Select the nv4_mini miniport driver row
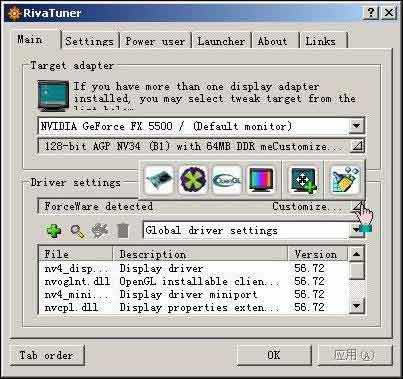Viewport: 403px width, 379px height. point(193,294)
